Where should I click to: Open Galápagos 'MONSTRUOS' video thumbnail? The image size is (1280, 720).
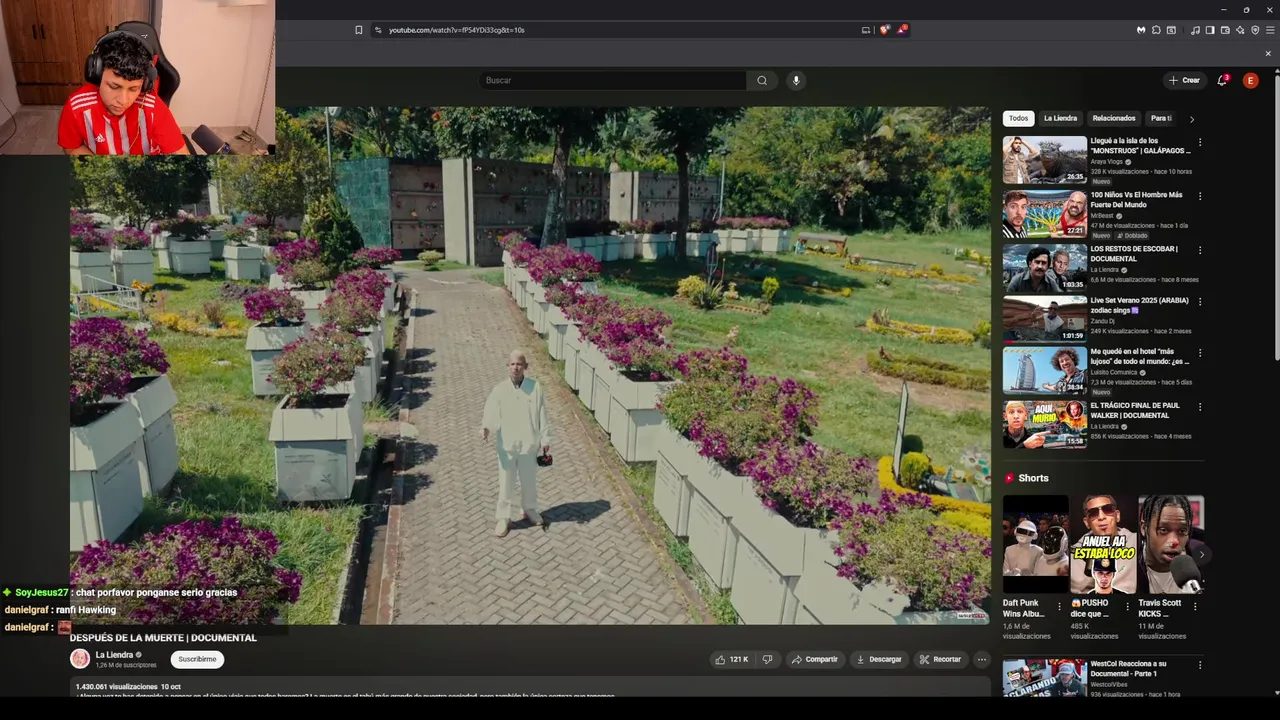1044,160
